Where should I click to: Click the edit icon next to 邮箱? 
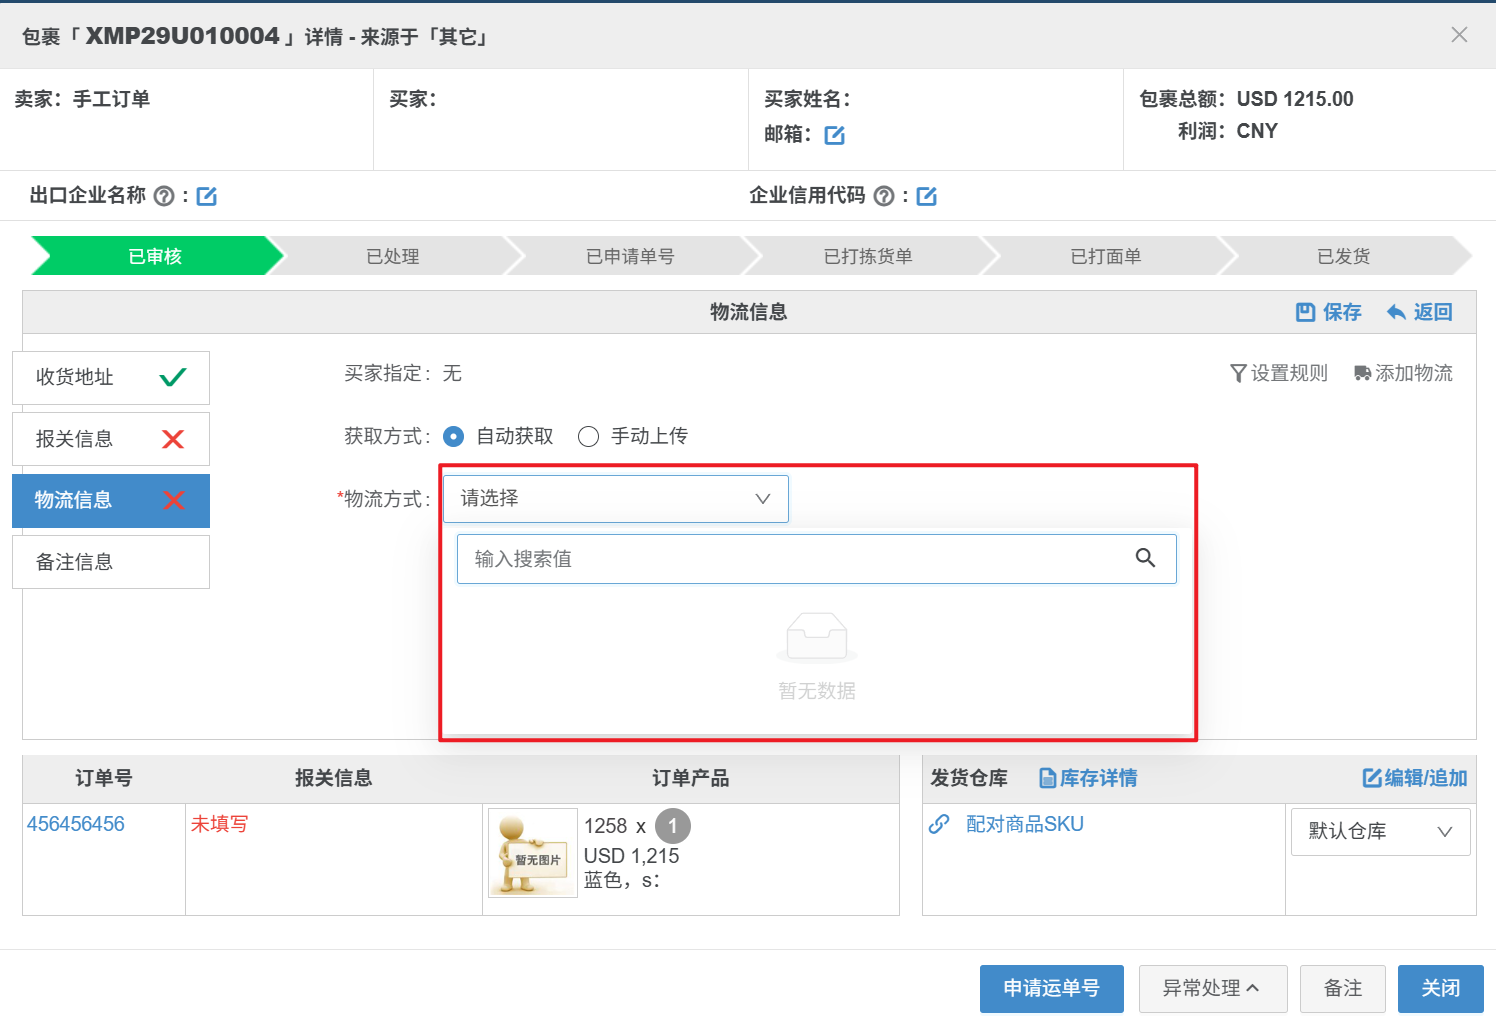point(834,135)
